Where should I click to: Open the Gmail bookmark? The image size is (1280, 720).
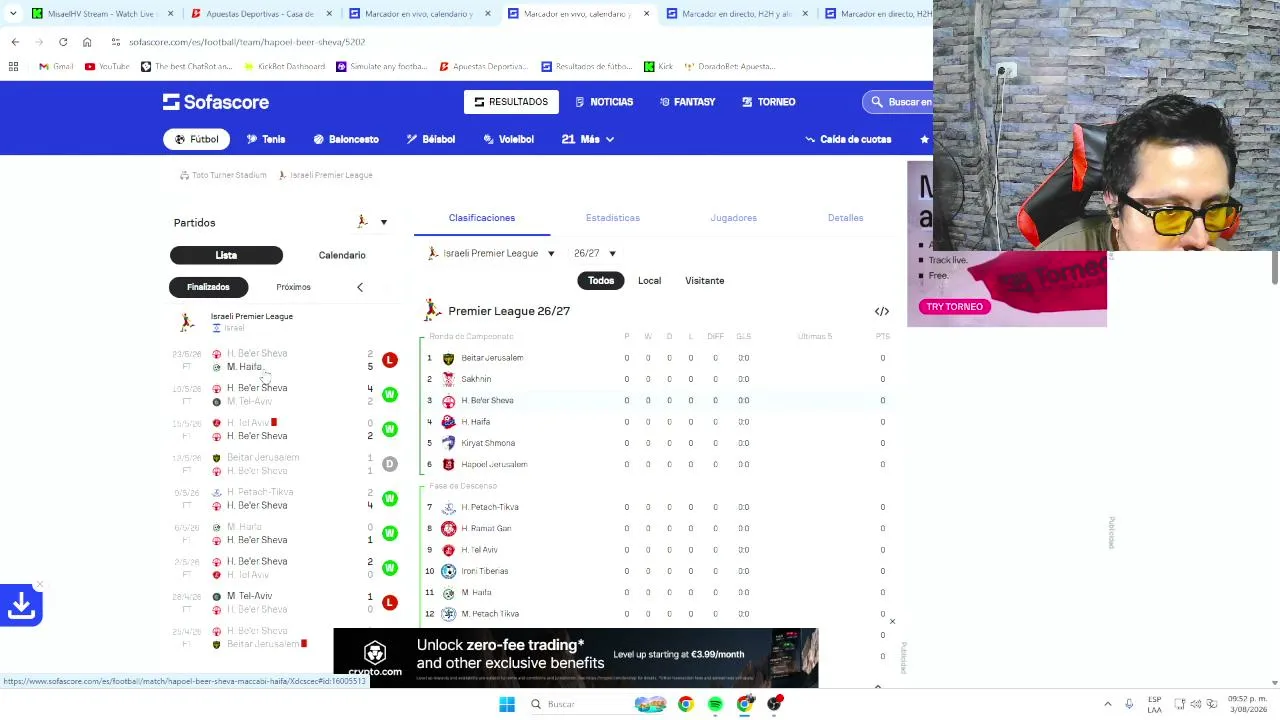point(56,67)
